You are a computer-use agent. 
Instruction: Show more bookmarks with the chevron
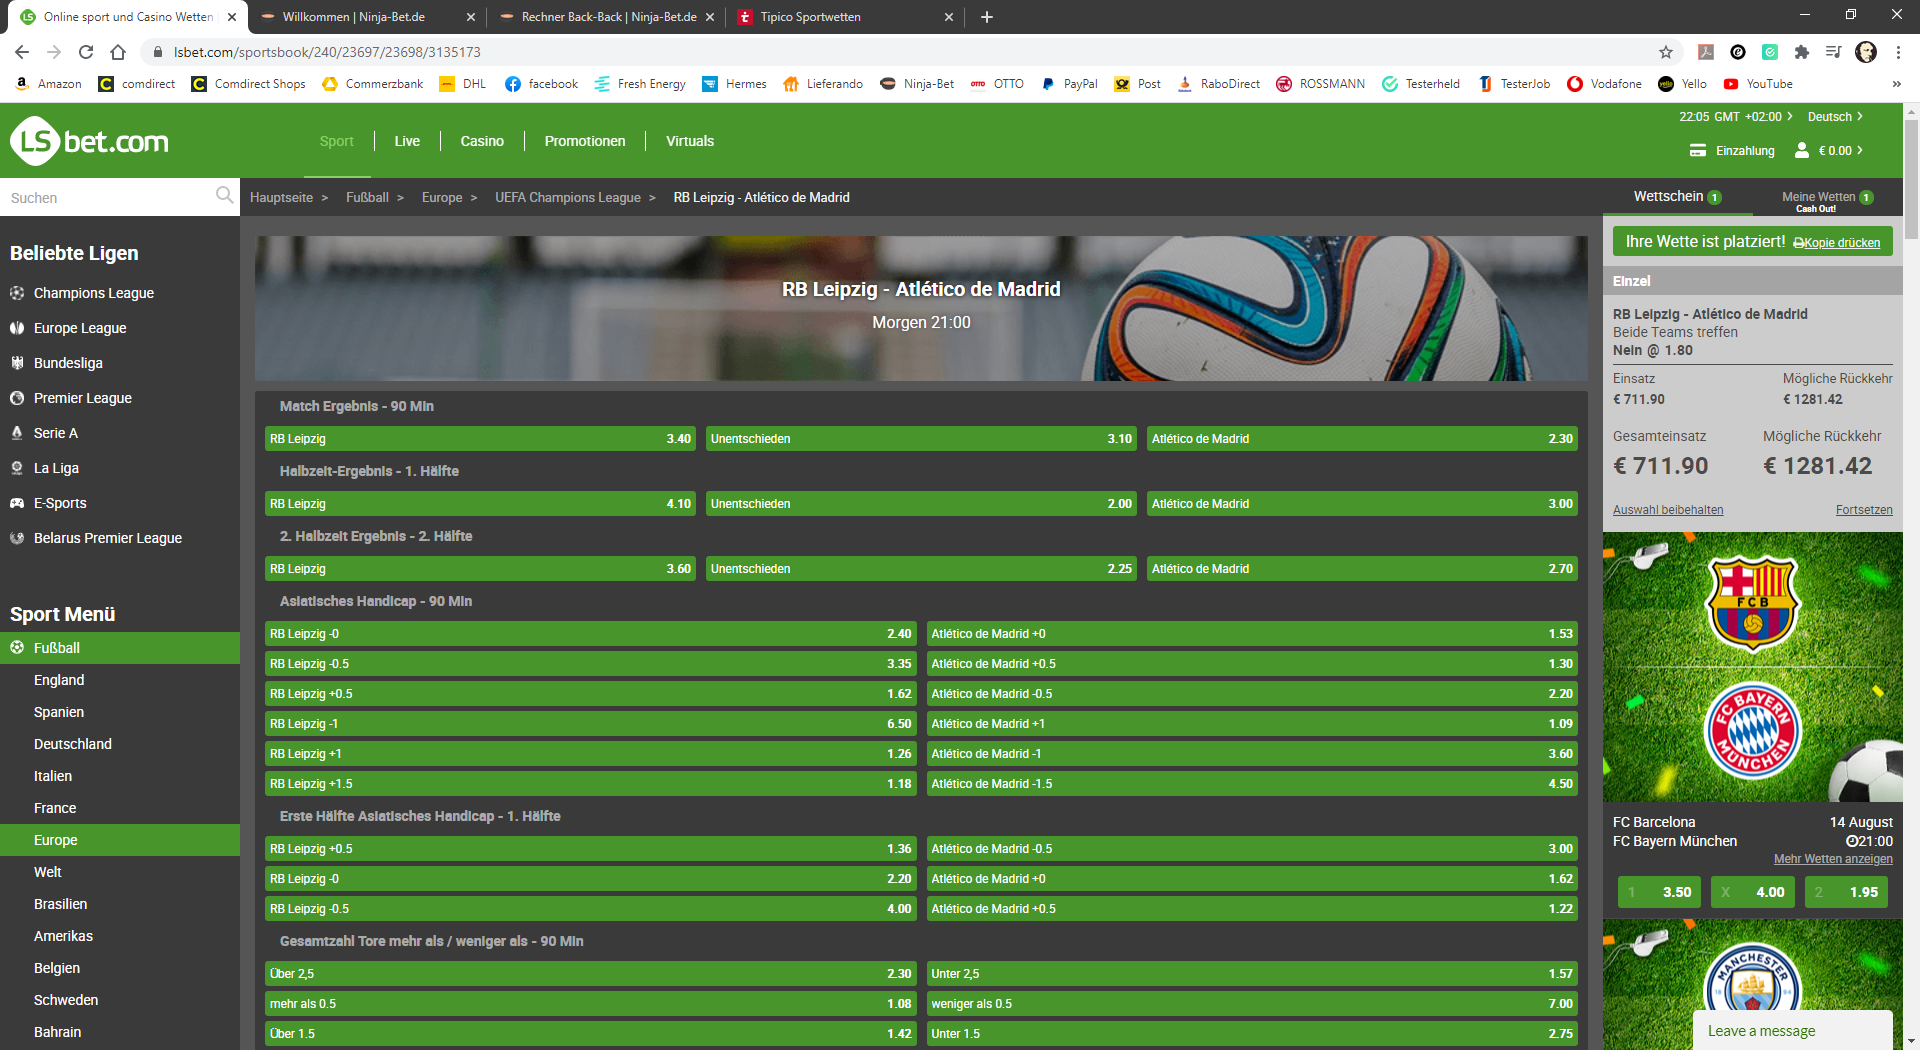[1897, 84]
